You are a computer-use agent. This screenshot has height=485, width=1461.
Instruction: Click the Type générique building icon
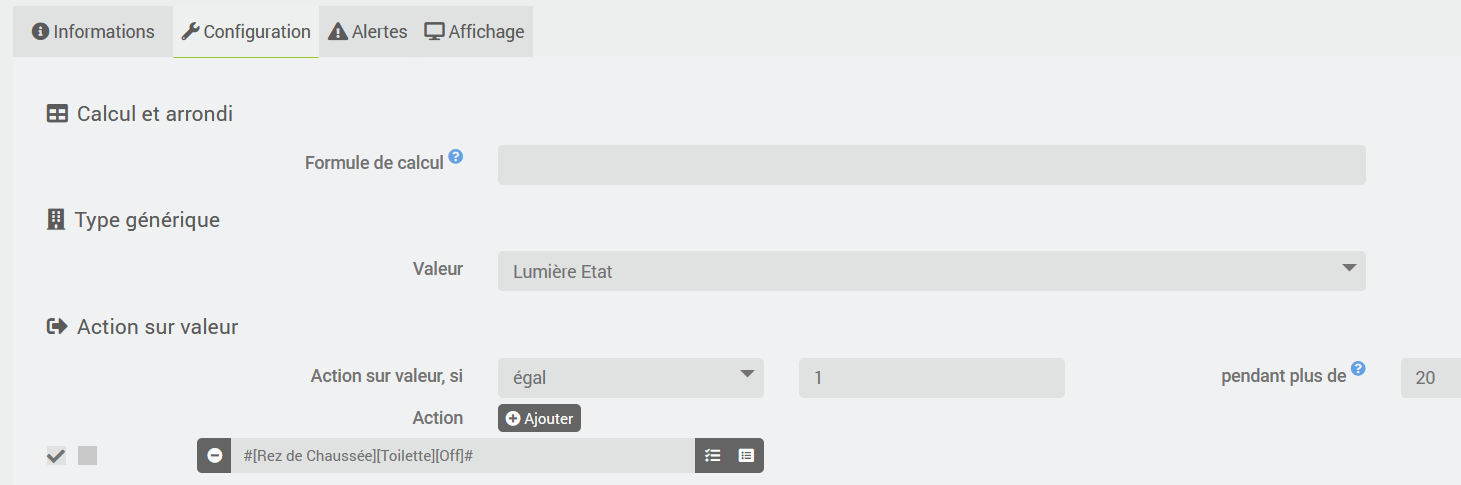click(56, 219)
